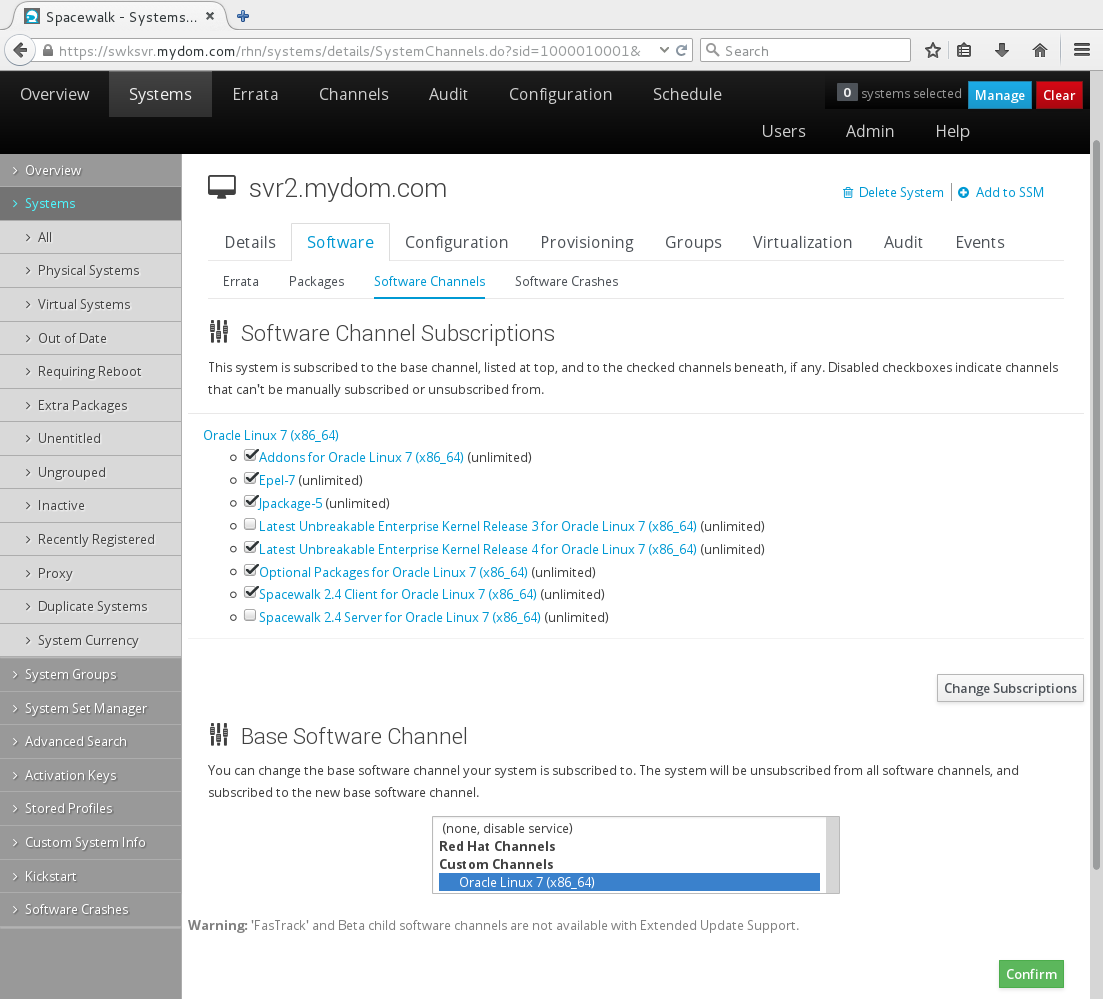This screenshot has width=1103, height=999.
Task: Click the Delete System link
Action: click(901, 192)
